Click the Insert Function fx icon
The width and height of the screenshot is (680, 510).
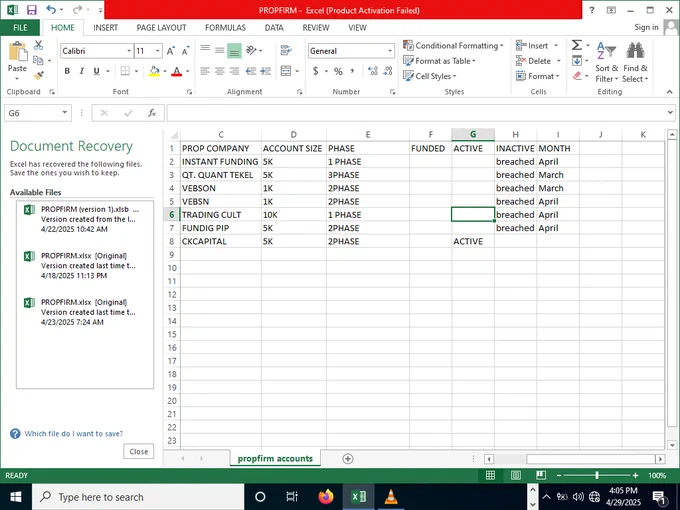pos(152,113)
